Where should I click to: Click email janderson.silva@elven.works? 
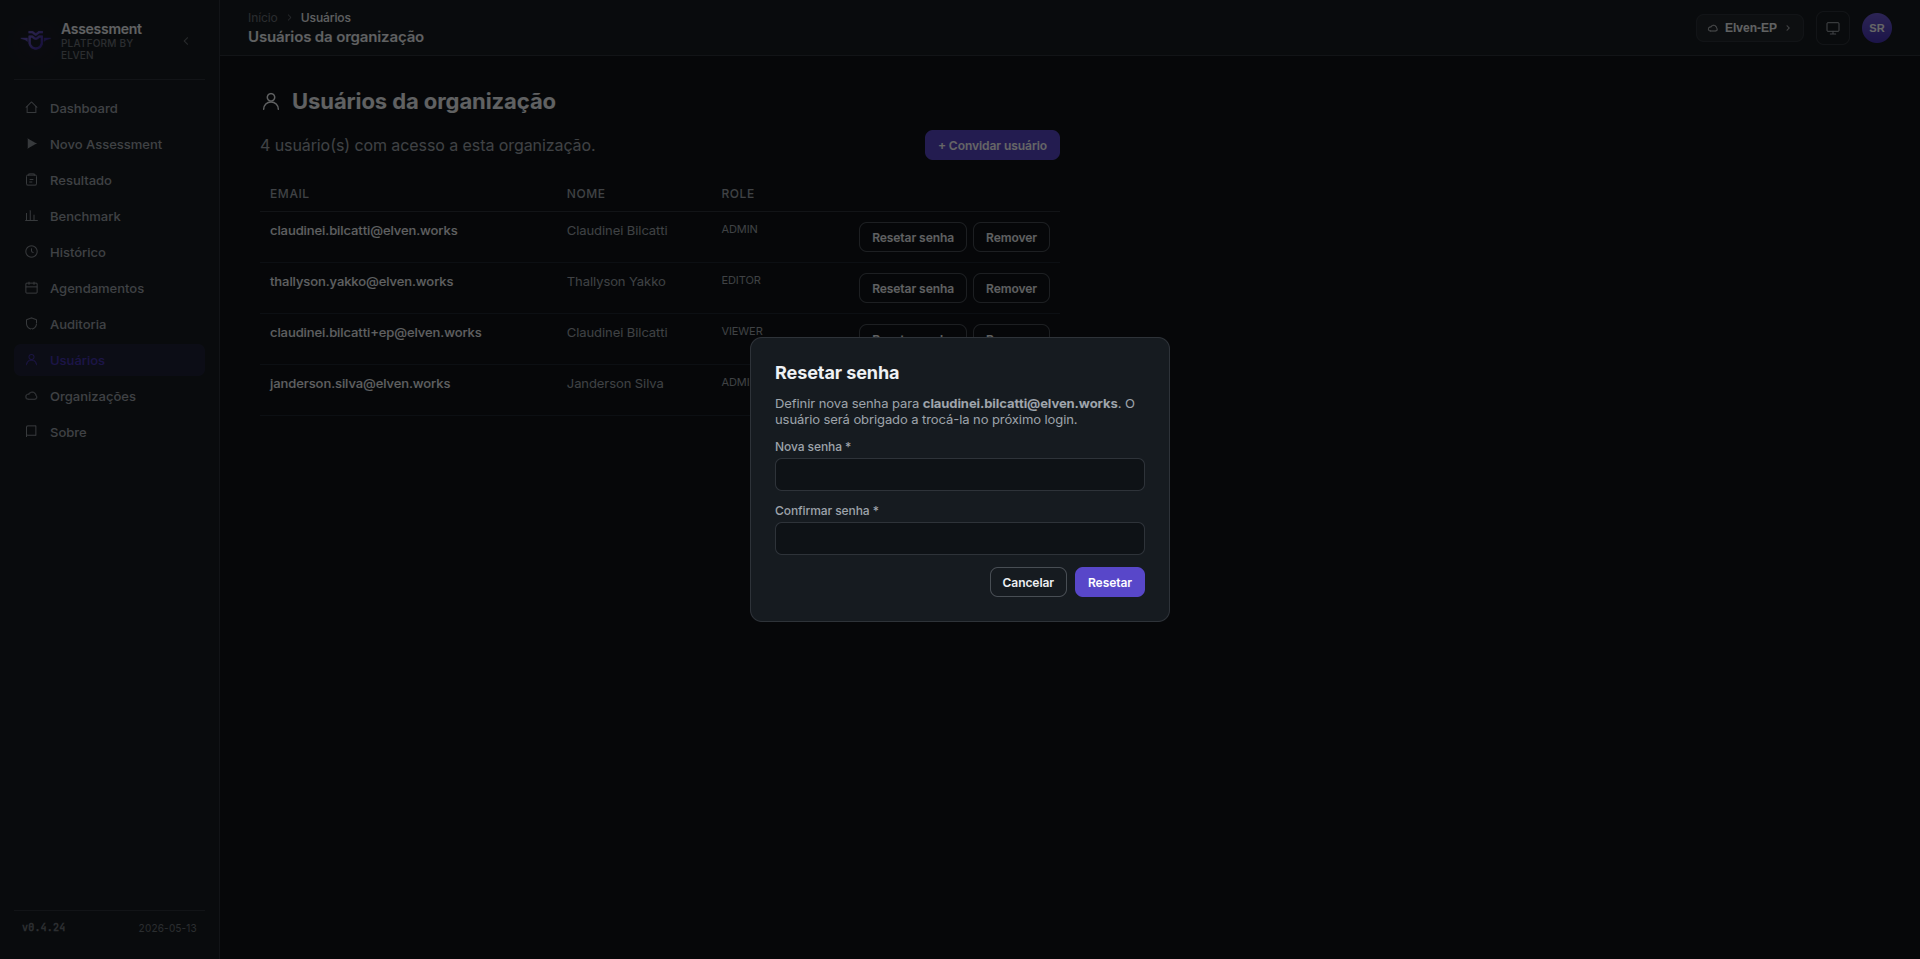tap(360, 383)
